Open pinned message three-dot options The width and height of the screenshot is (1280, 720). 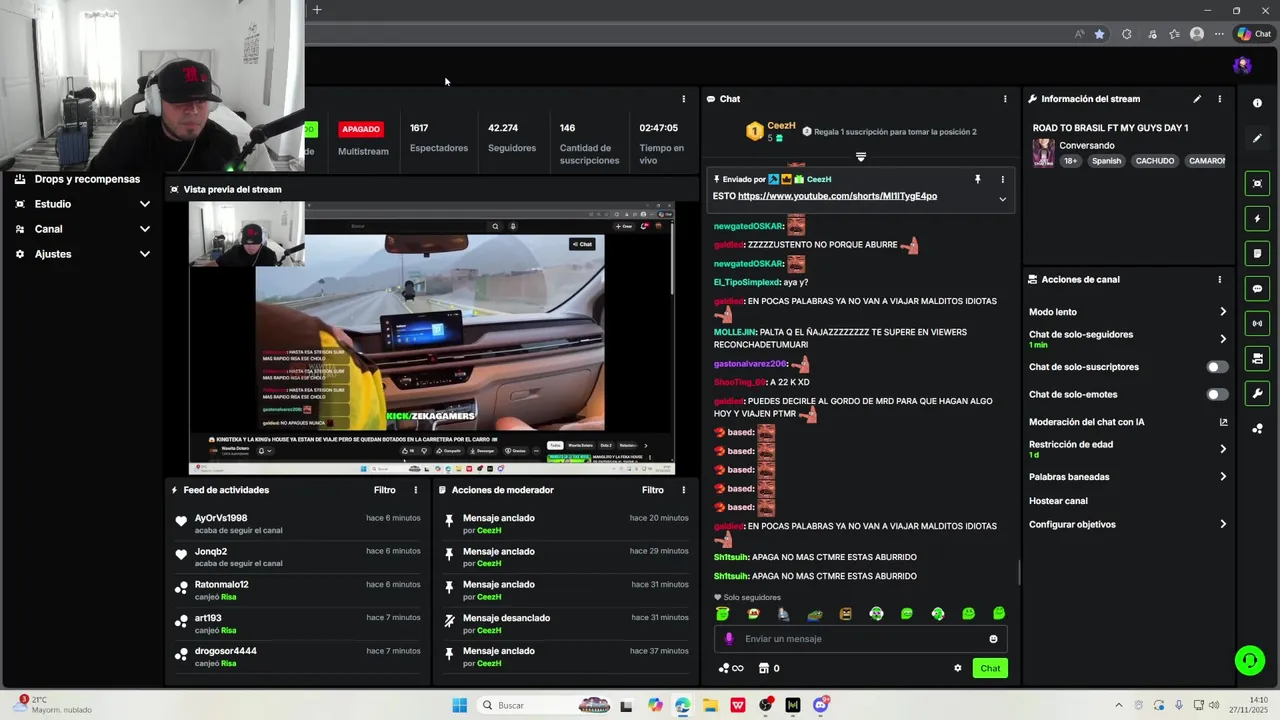click(1002, 179)
